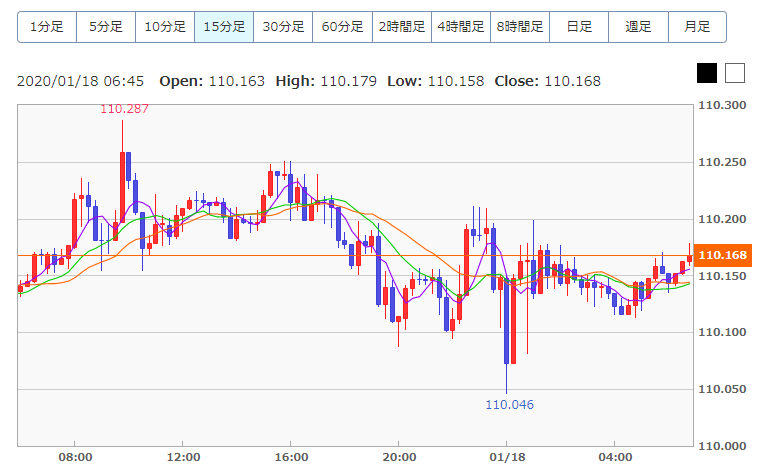The width and height of the screenshot is (766, 474).
Task: Switch to 30分足 chart interval
Action: point(283,27)
